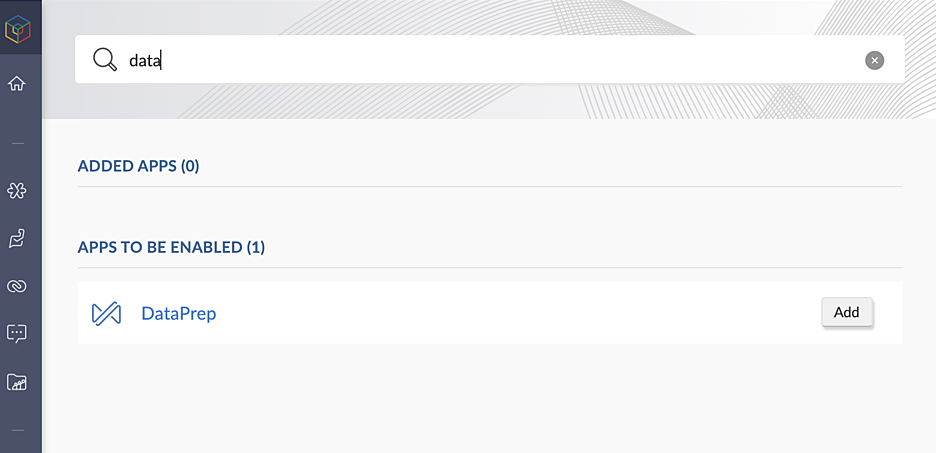Click the upper sidebar separator dash
Image resolution: width=936 pixels, height=453 pixels.
(17, 143)
